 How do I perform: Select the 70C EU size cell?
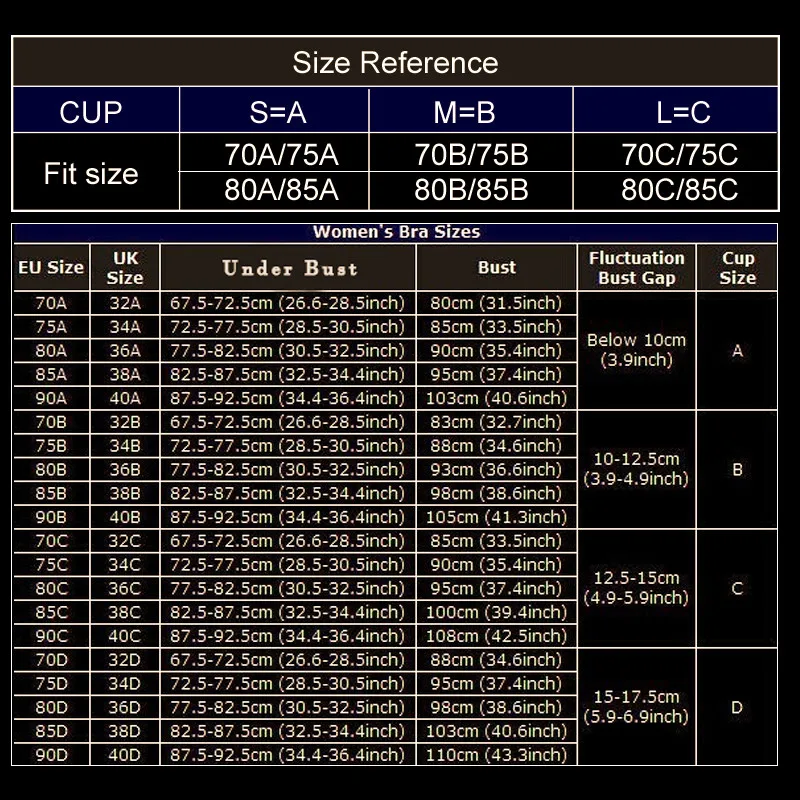tap(51, 541)
